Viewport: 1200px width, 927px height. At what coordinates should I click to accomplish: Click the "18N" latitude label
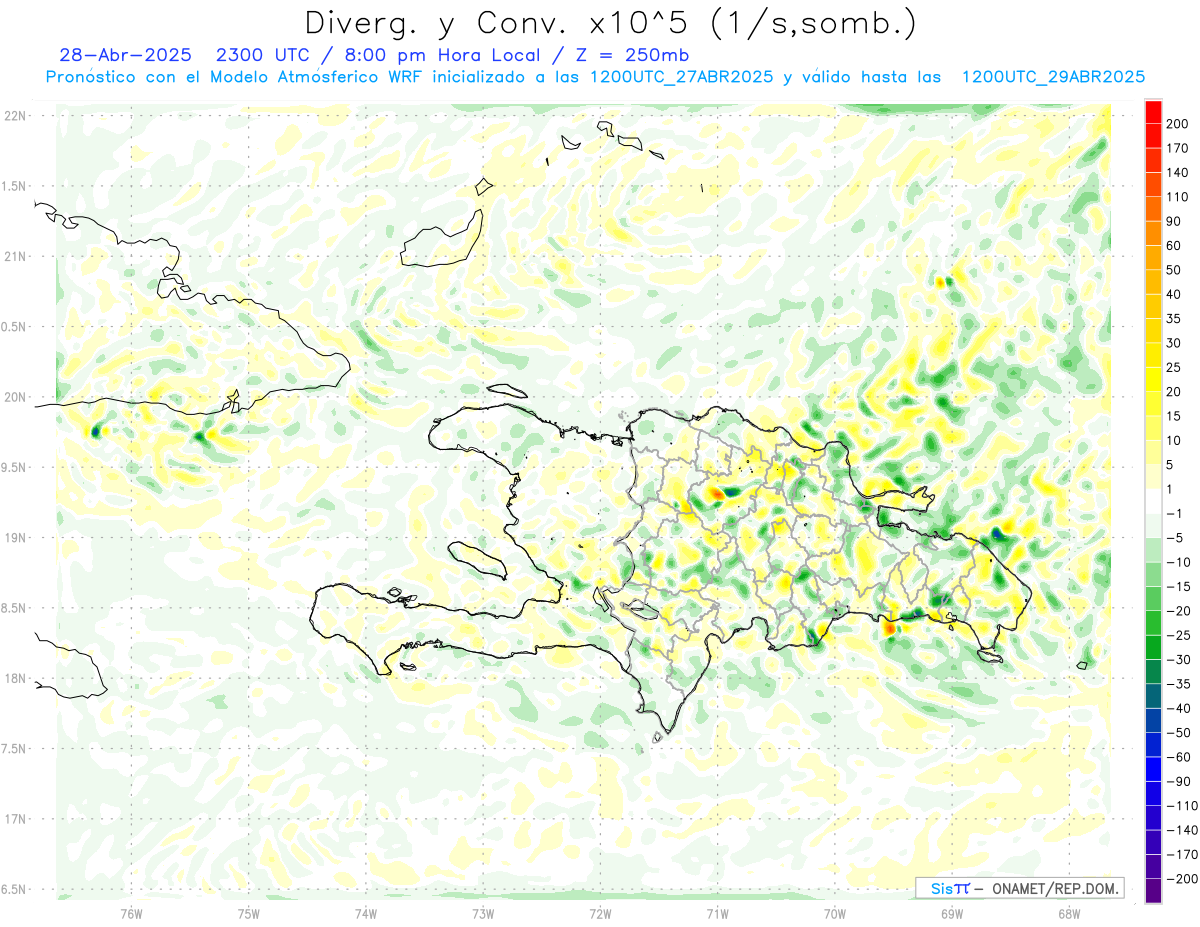(15, 678)
